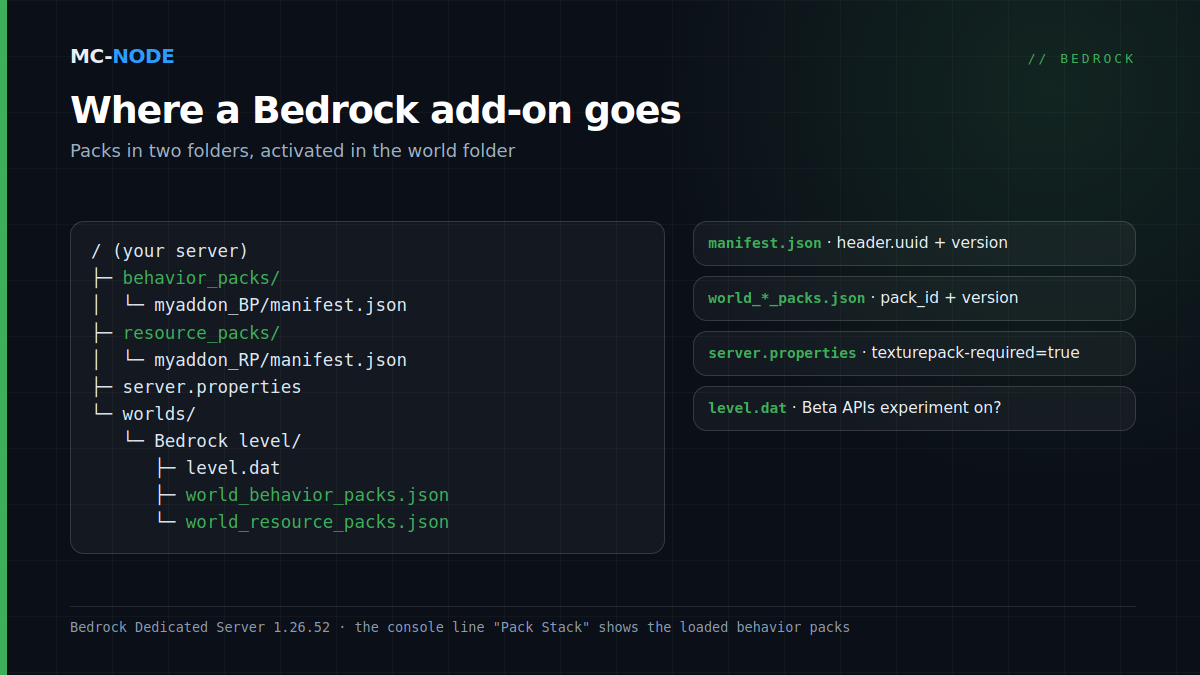Click the MC-NODE logo text
The height and width of the screenshot is (675, 1200).
point(122,57)
